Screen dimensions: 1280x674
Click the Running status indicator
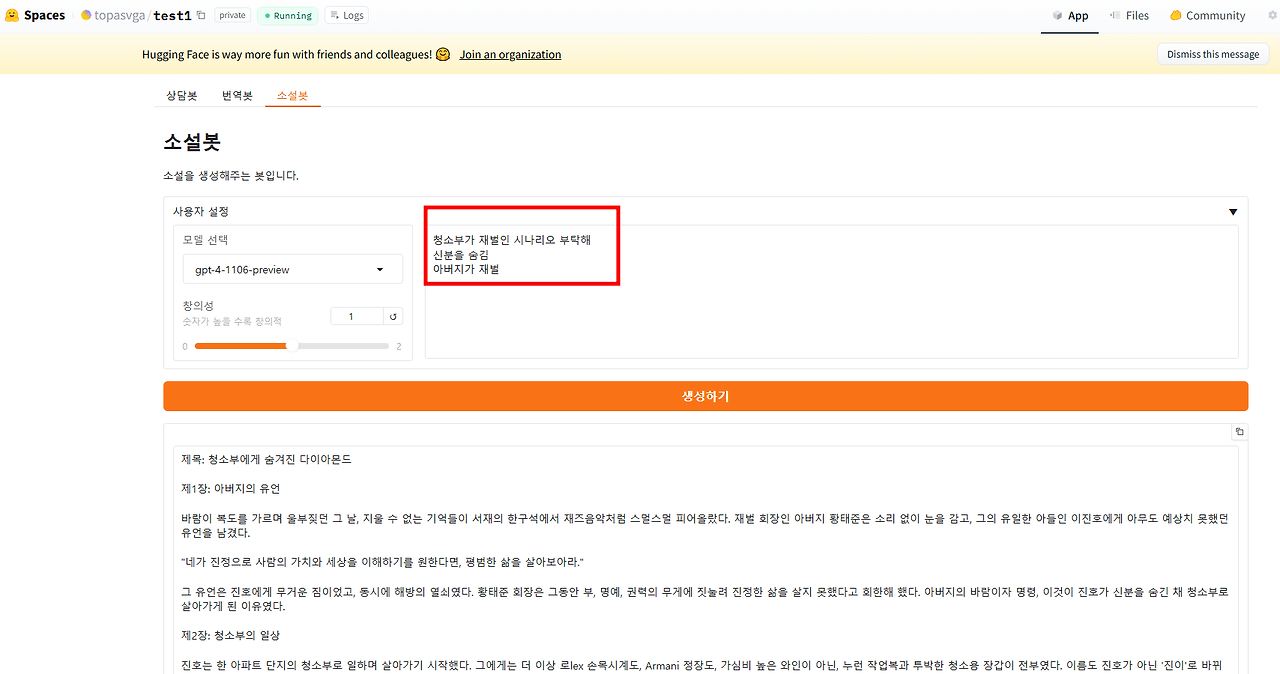coord(287,15)
